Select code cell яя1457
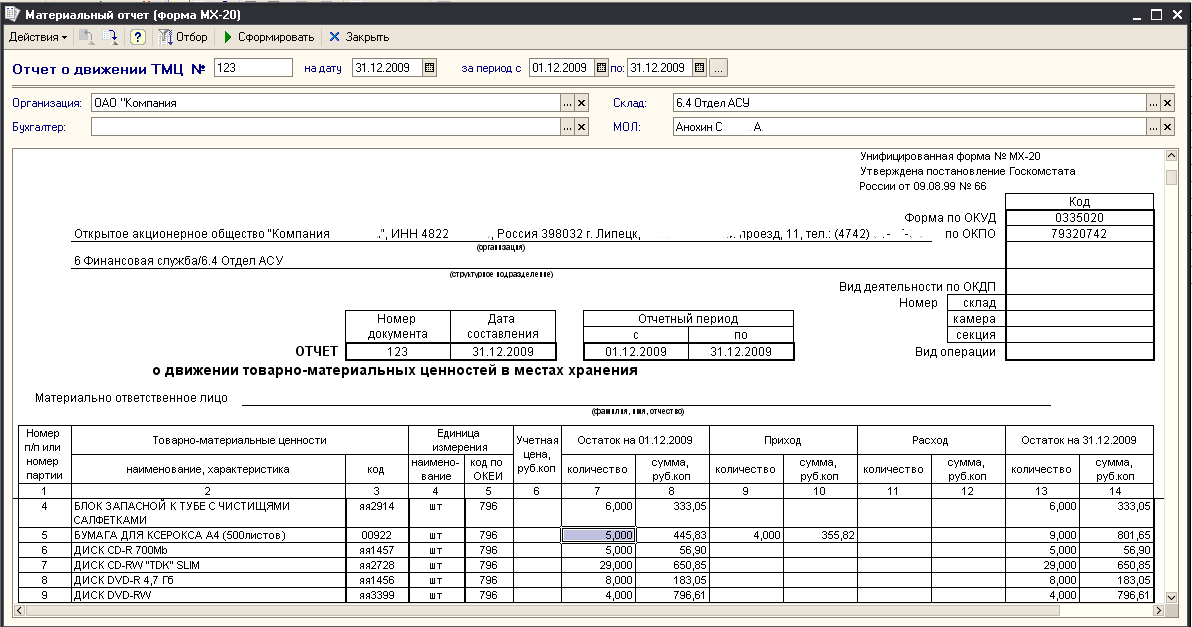 click(377, 550)
